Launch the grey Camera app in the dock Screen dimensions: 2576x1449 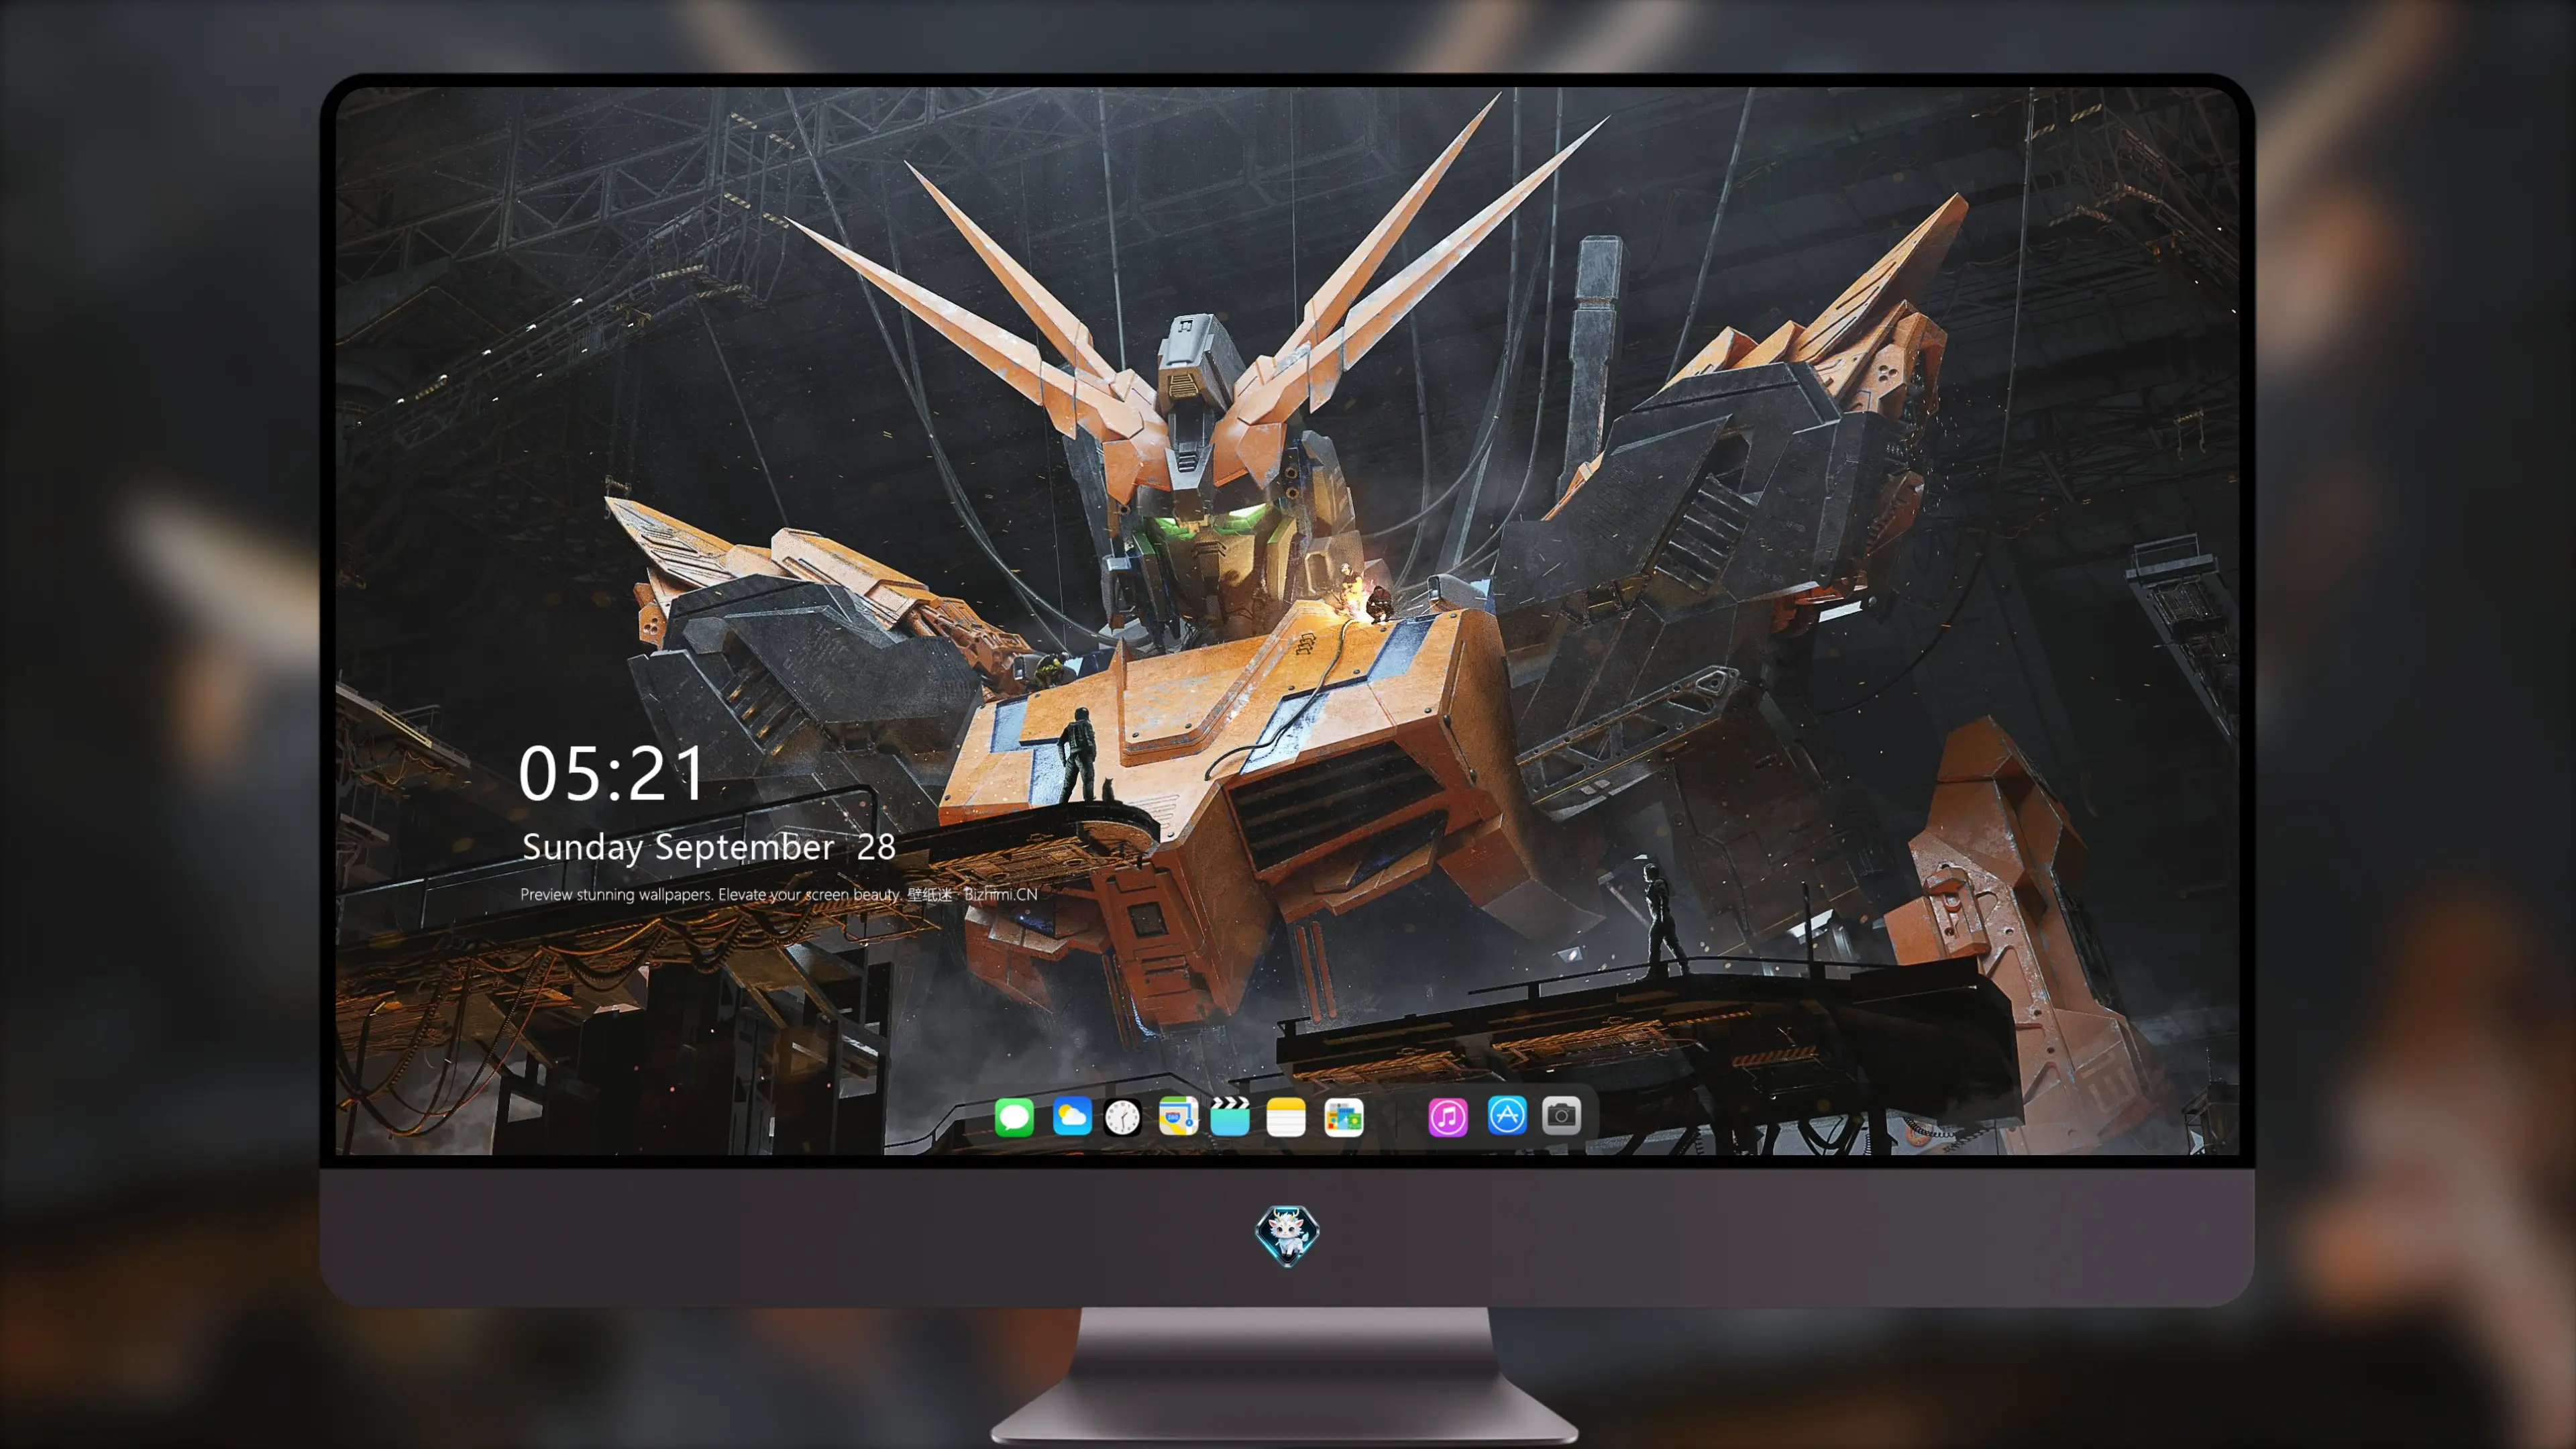[x=1561, y=1116]
